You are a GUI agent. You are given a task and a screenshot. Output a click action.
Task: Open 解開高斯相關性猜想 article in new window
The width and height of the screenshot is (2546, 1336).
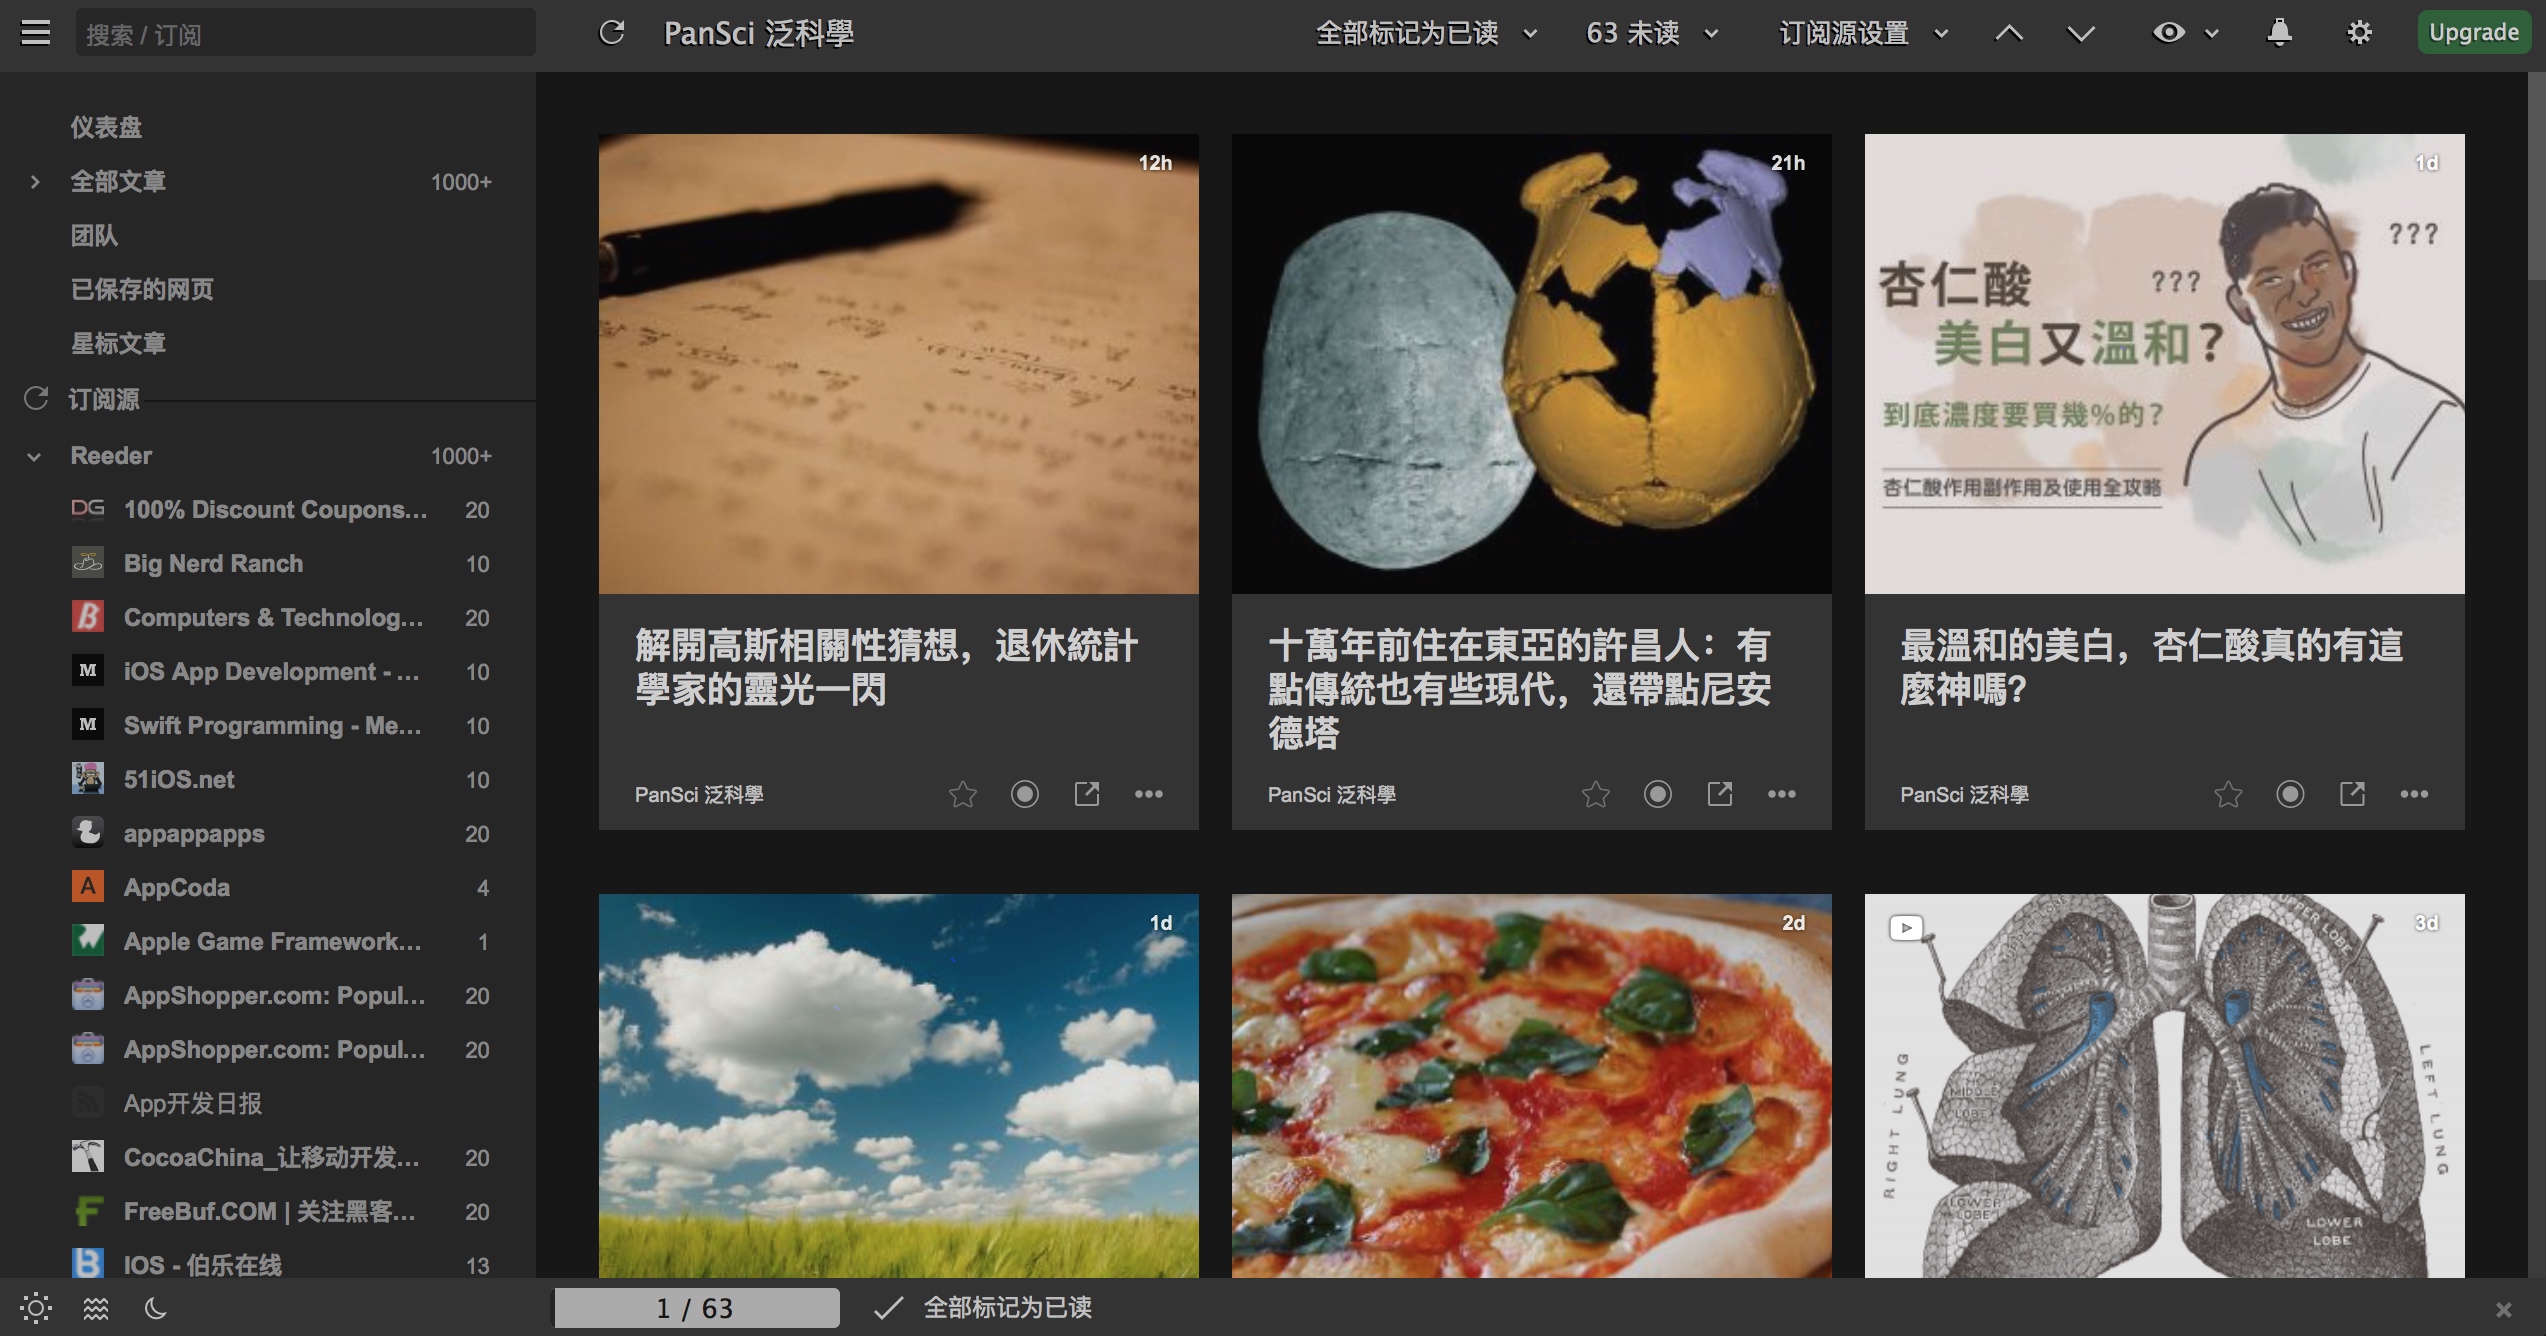coord(1087,794)
